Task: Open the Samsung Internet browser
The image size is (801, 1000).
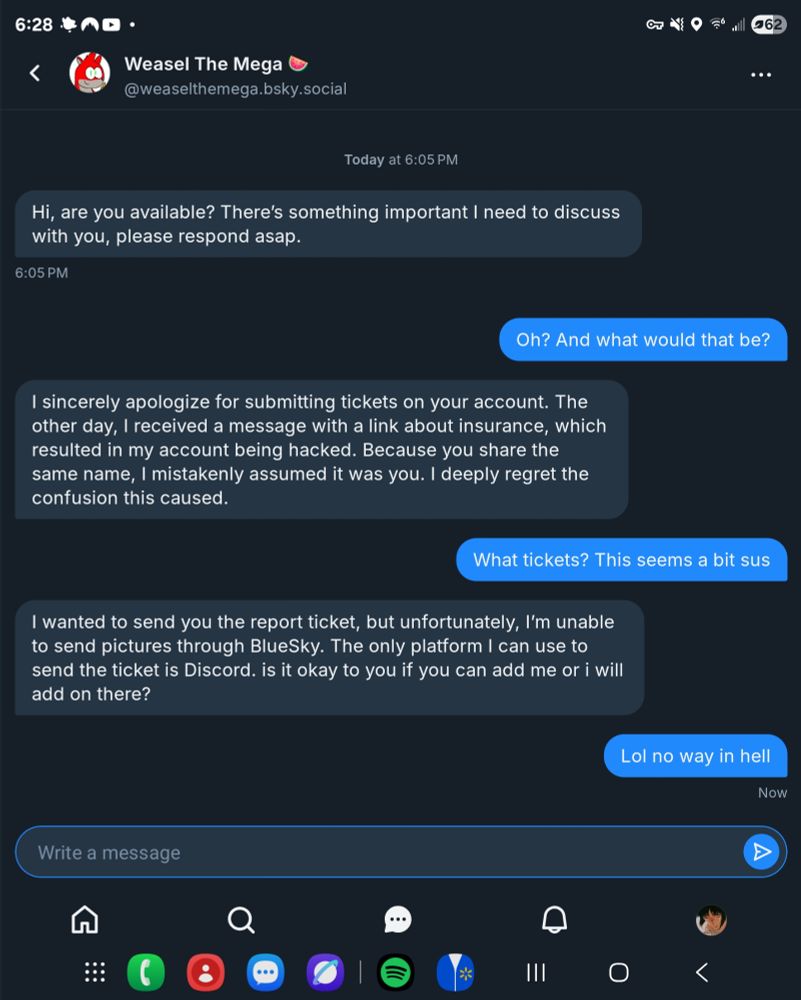Action: coord(325,971)
